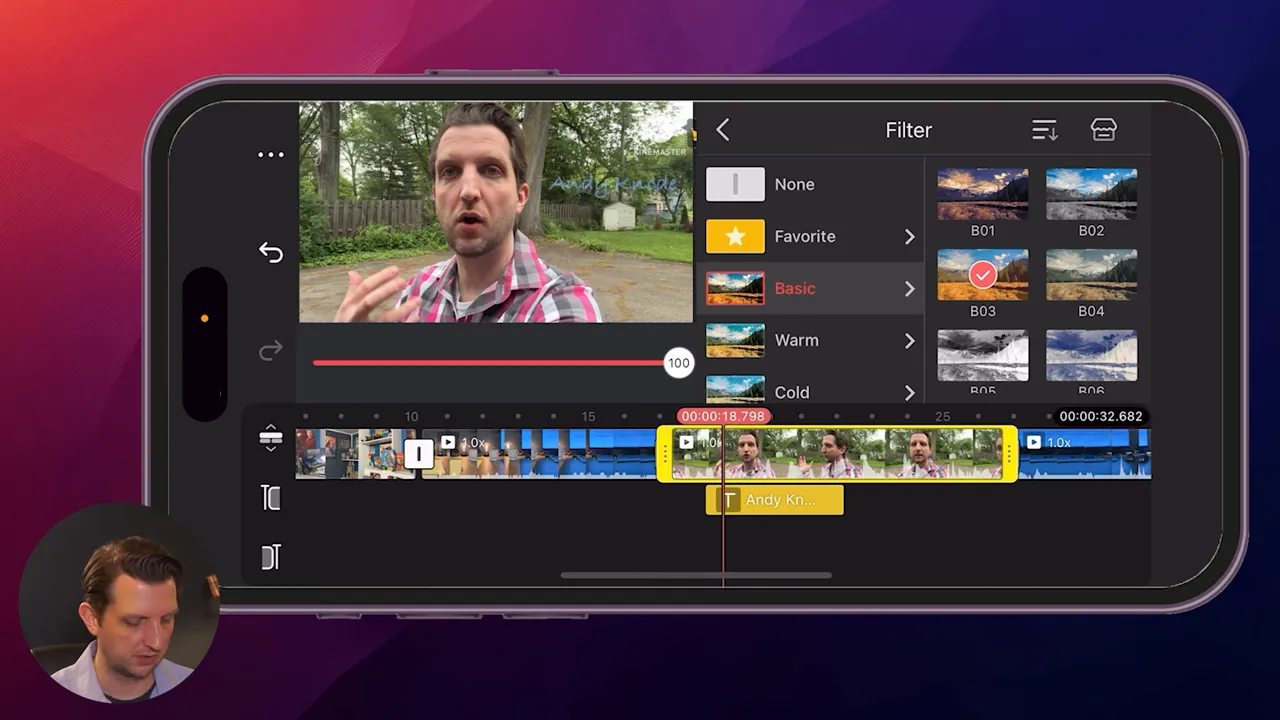Click the grayed-out redo arrow
Screen dimensions: 1280x720
[x=271, y=351]
